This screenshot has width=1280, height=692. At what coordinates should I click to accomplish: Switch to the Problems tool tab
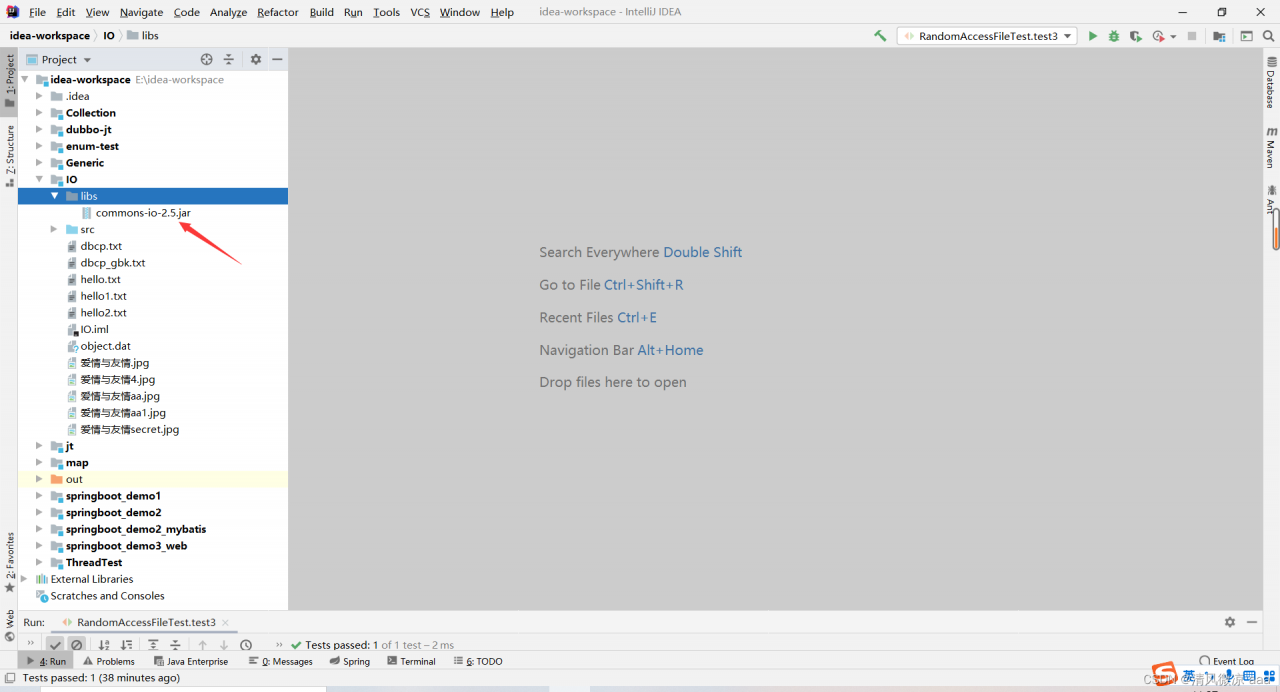click(x=109, y=661)
